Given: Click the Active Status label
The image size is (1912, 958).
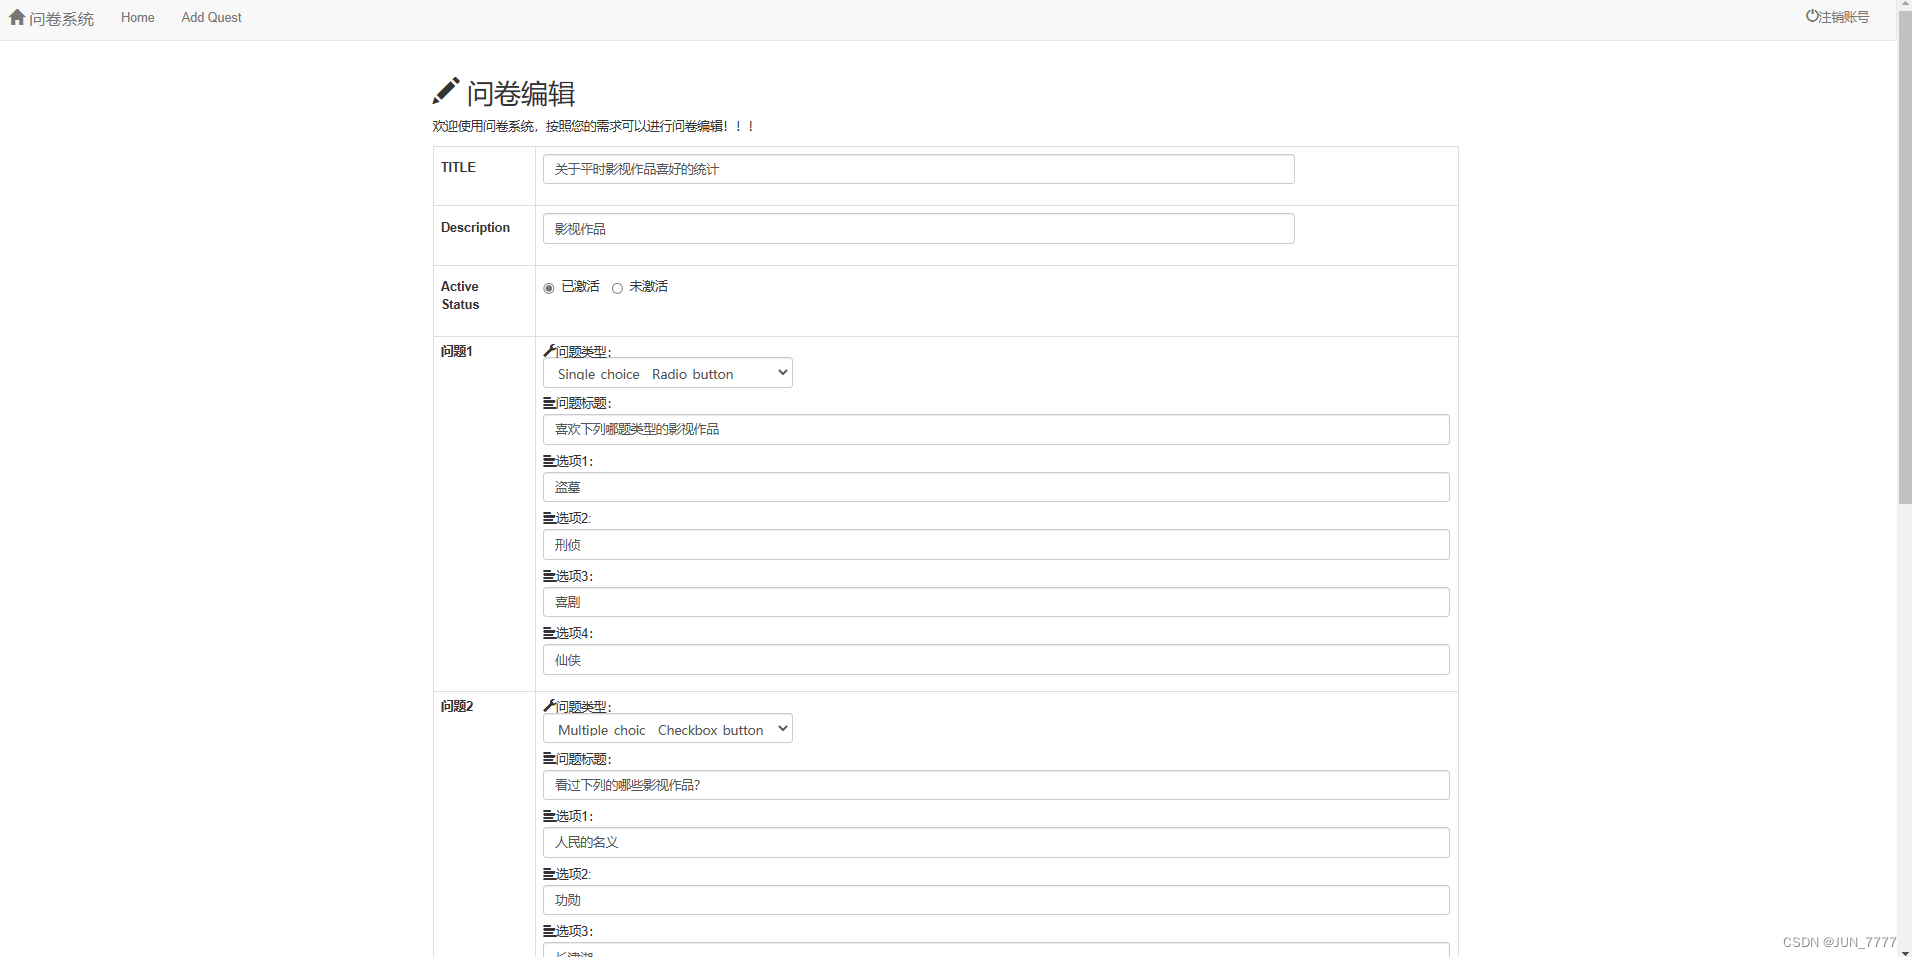Looking at the screenshot, I should coord(460,295).
